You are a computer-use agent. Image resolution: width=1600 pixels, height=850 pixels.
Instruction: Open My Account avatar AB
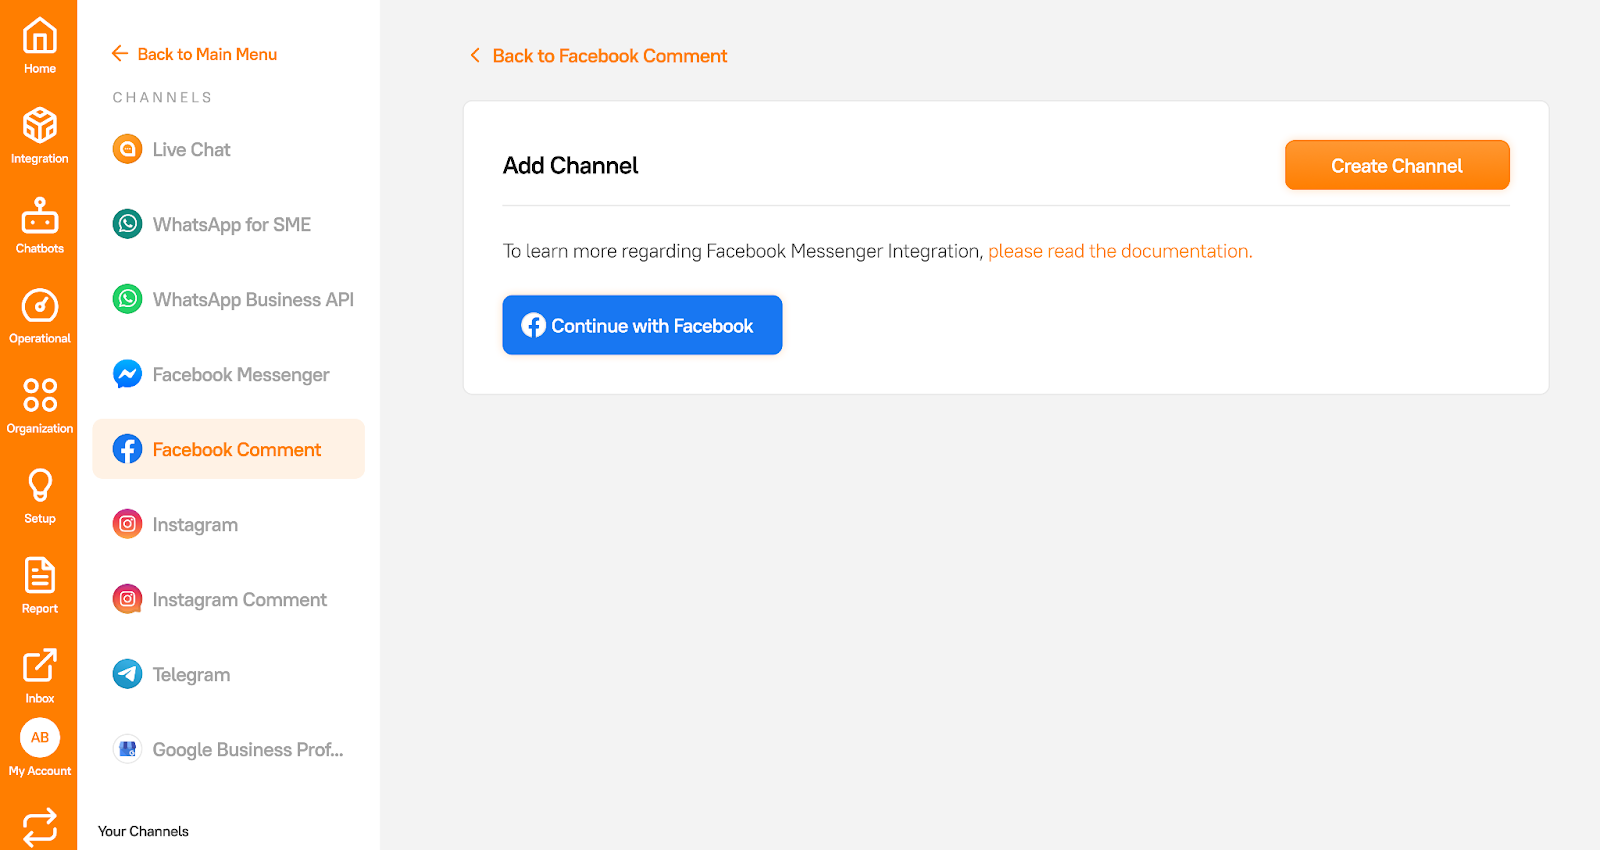[x=40, y=738]
